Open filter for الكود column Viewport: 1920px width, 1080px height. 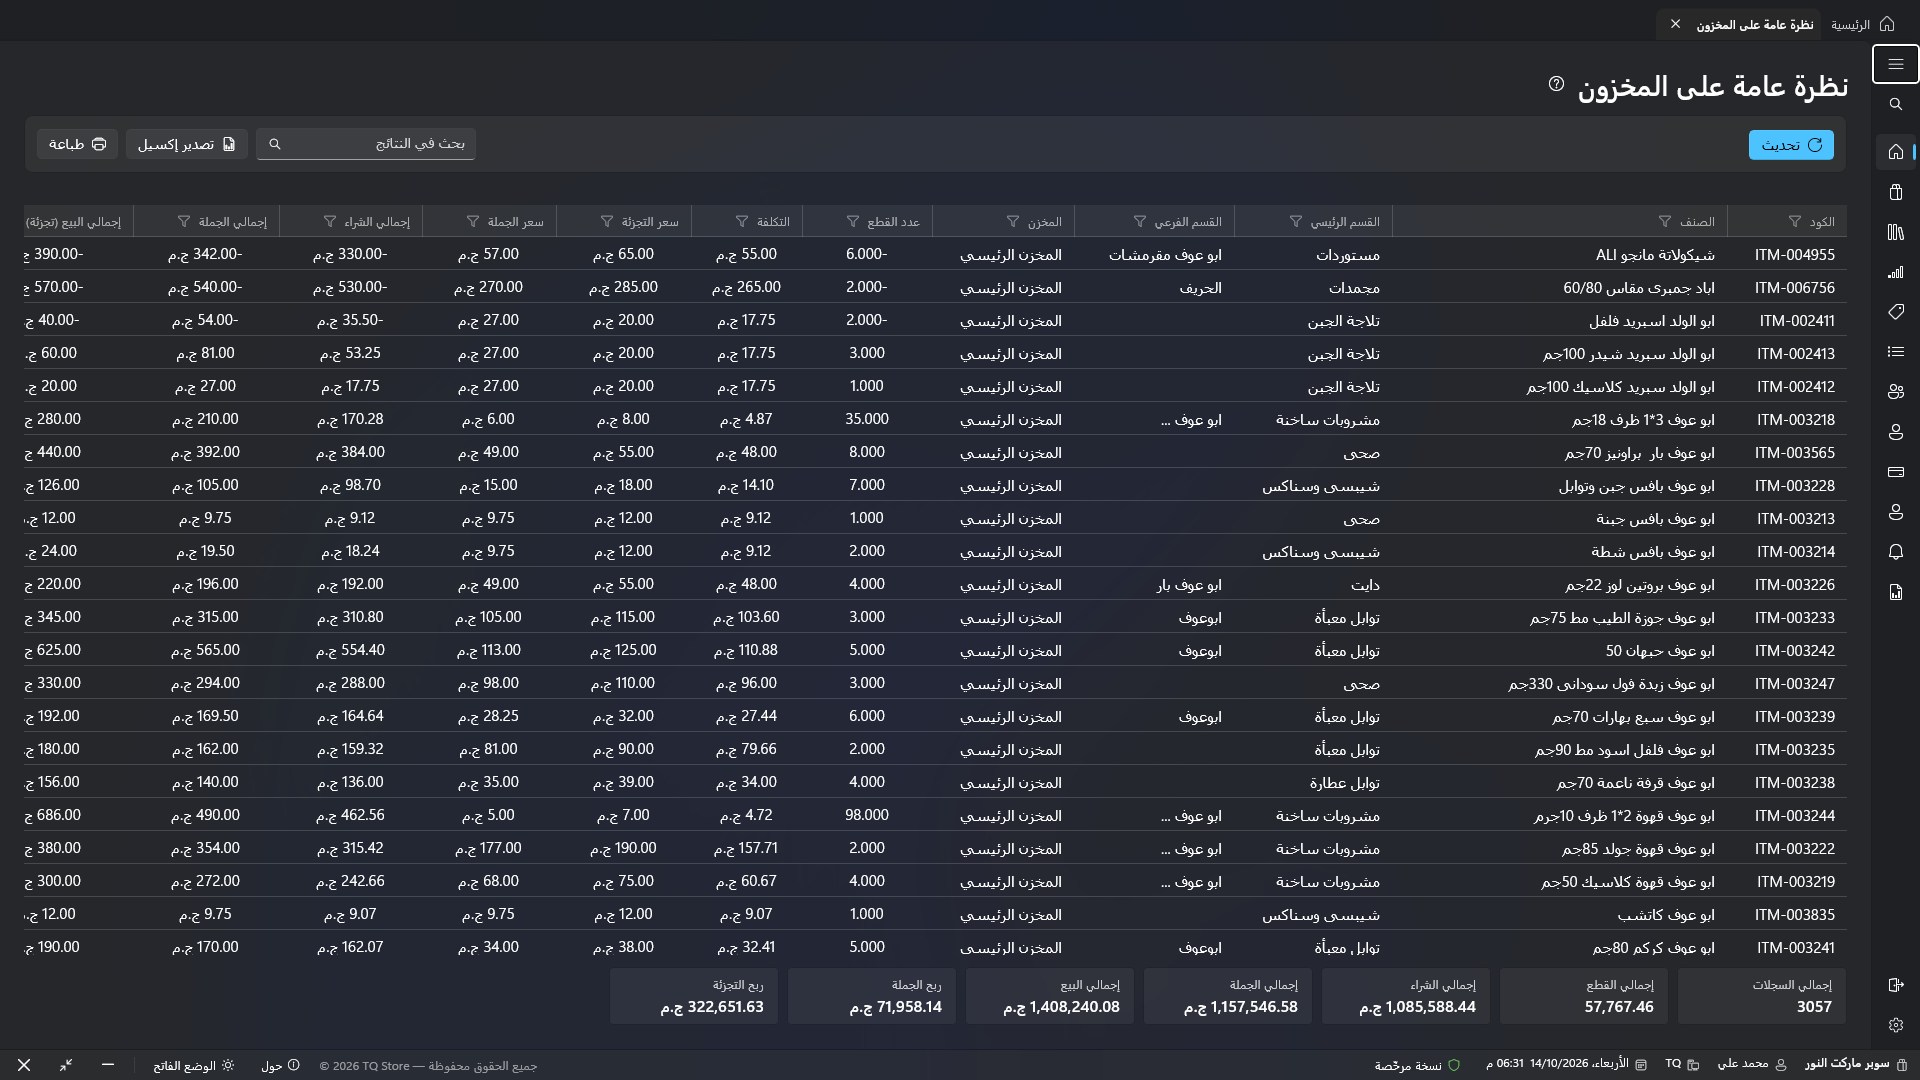tap(1796, 222)
